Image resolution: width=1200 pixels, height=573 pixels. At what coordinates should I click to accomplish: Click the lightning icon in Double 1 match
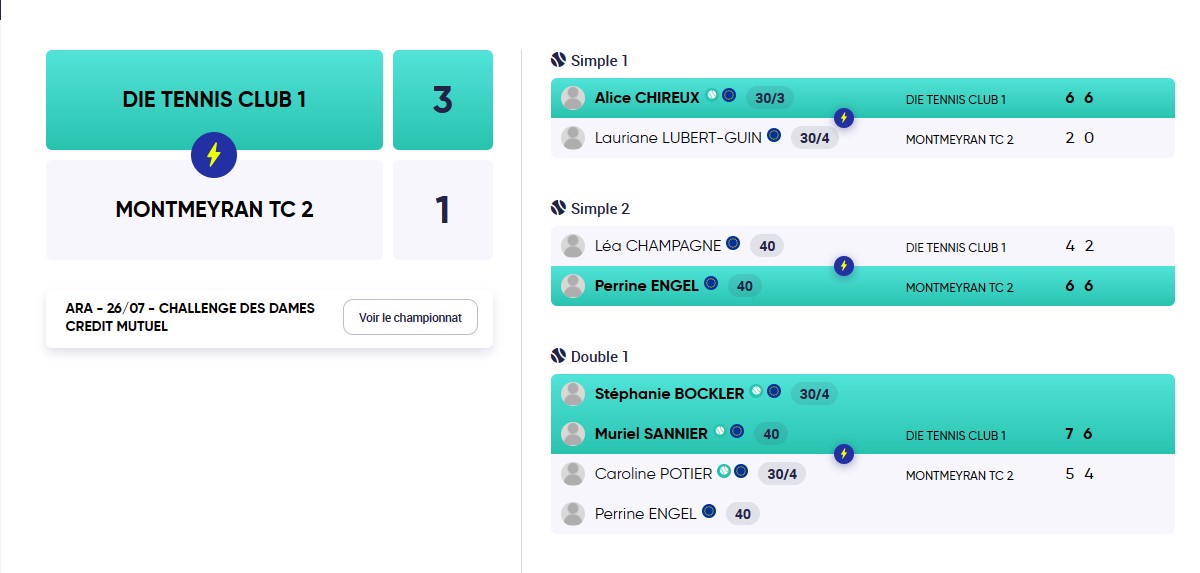pos(844,454)
